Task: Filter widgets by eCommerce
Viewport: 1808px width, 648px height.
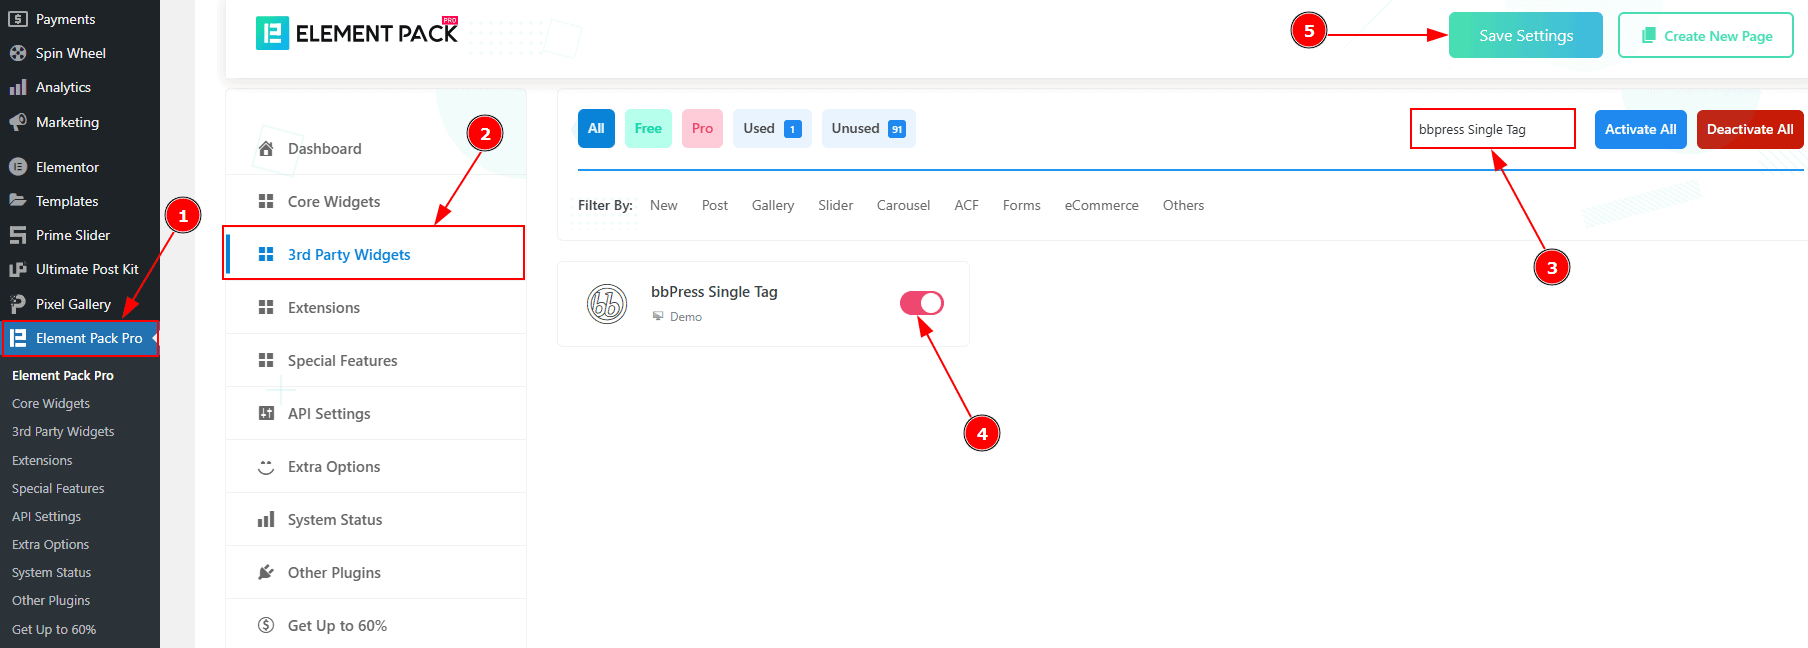Action: [x=1102, y=205]
